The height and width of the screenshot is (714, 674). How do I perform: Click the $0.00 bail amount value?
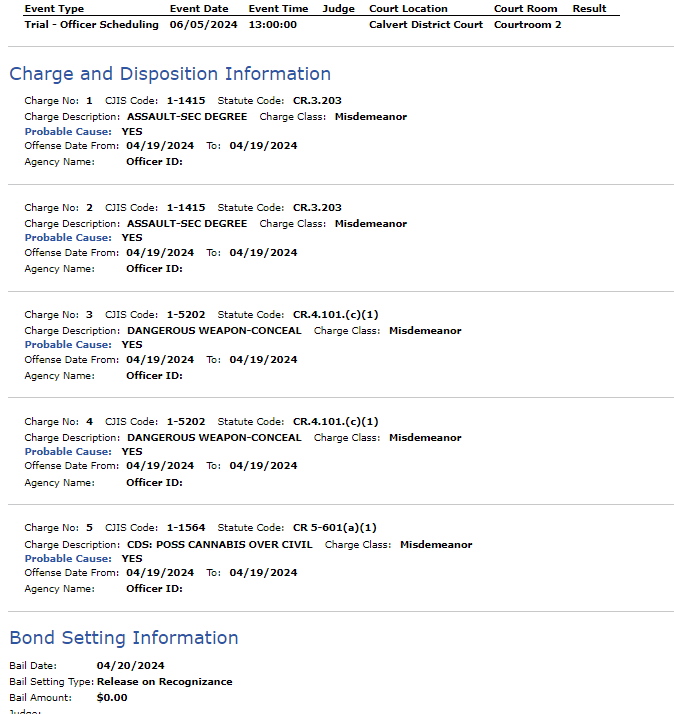click(112, 698)
